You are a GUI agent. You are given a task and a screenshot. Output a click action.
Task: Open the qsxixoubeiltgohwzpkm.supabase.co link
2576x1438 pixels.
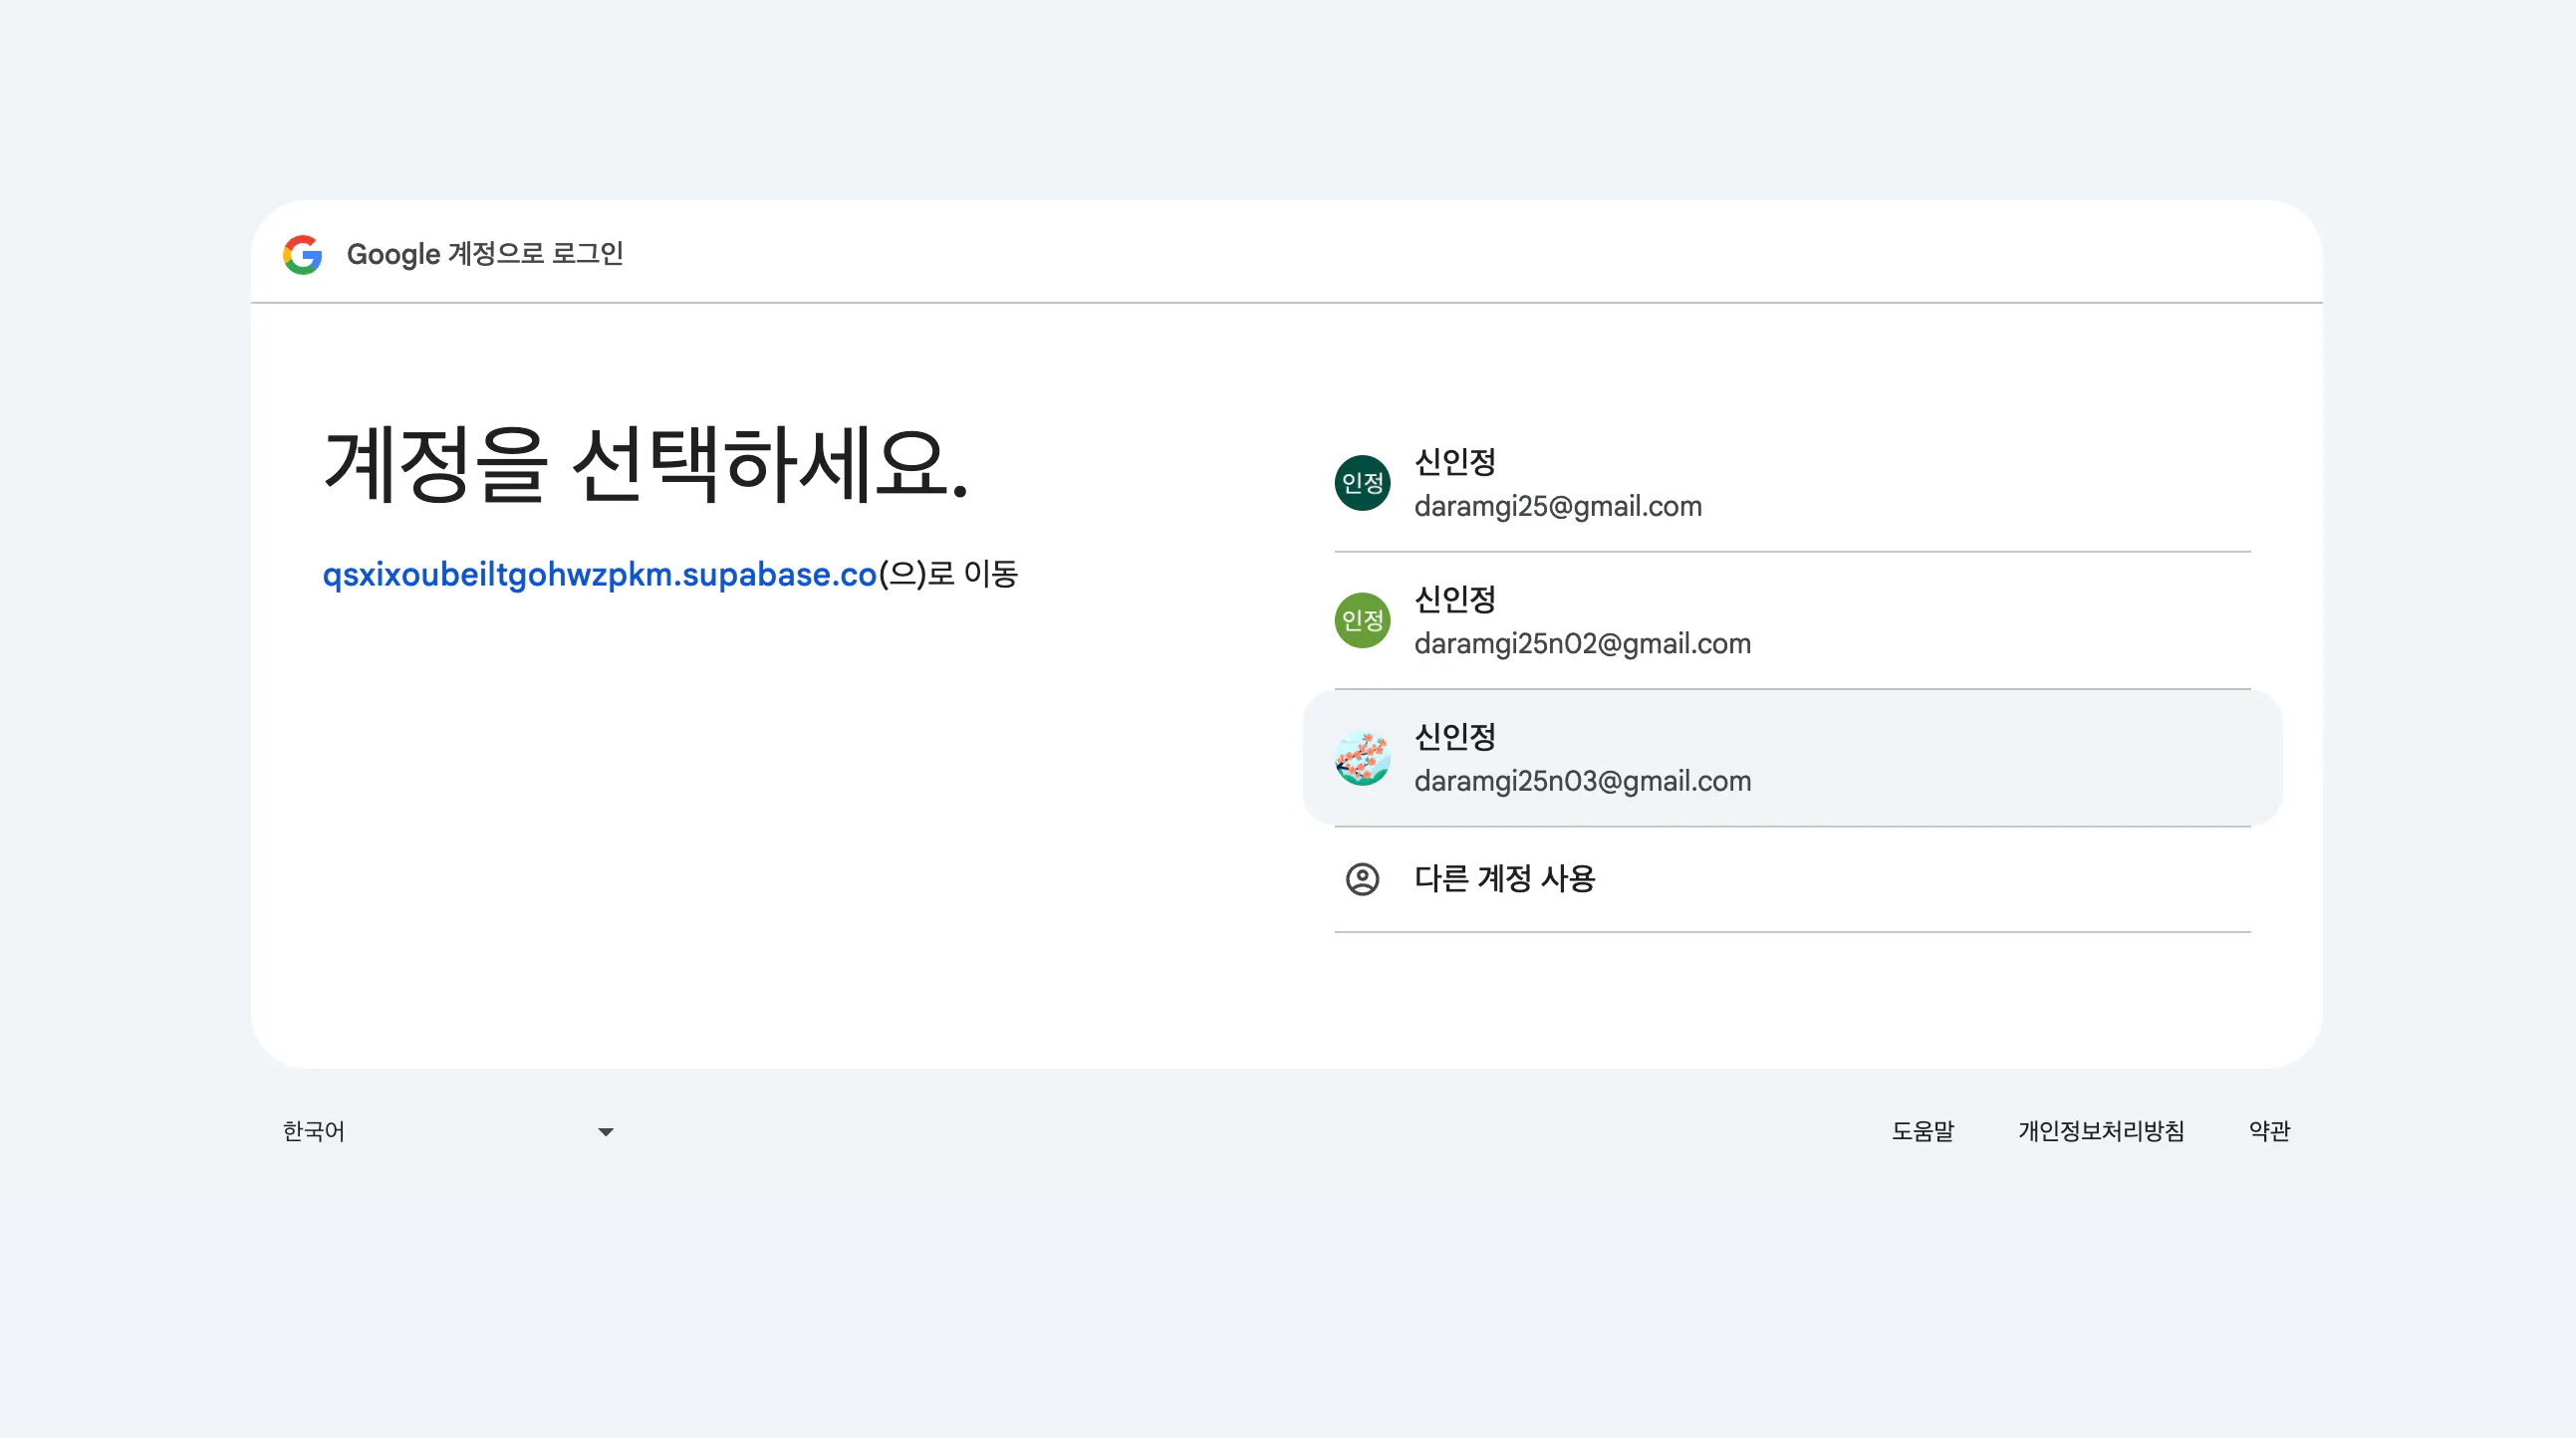599,574
